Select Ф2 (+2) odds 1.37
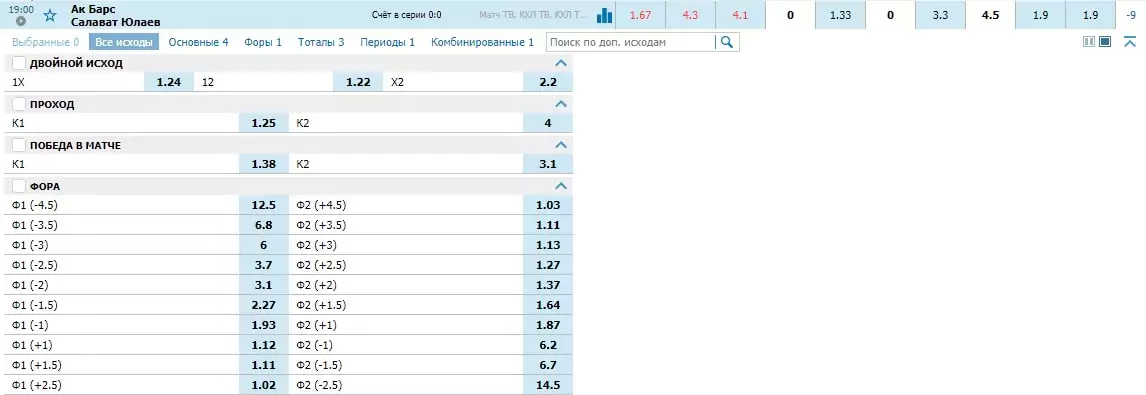 pos(548,285)
